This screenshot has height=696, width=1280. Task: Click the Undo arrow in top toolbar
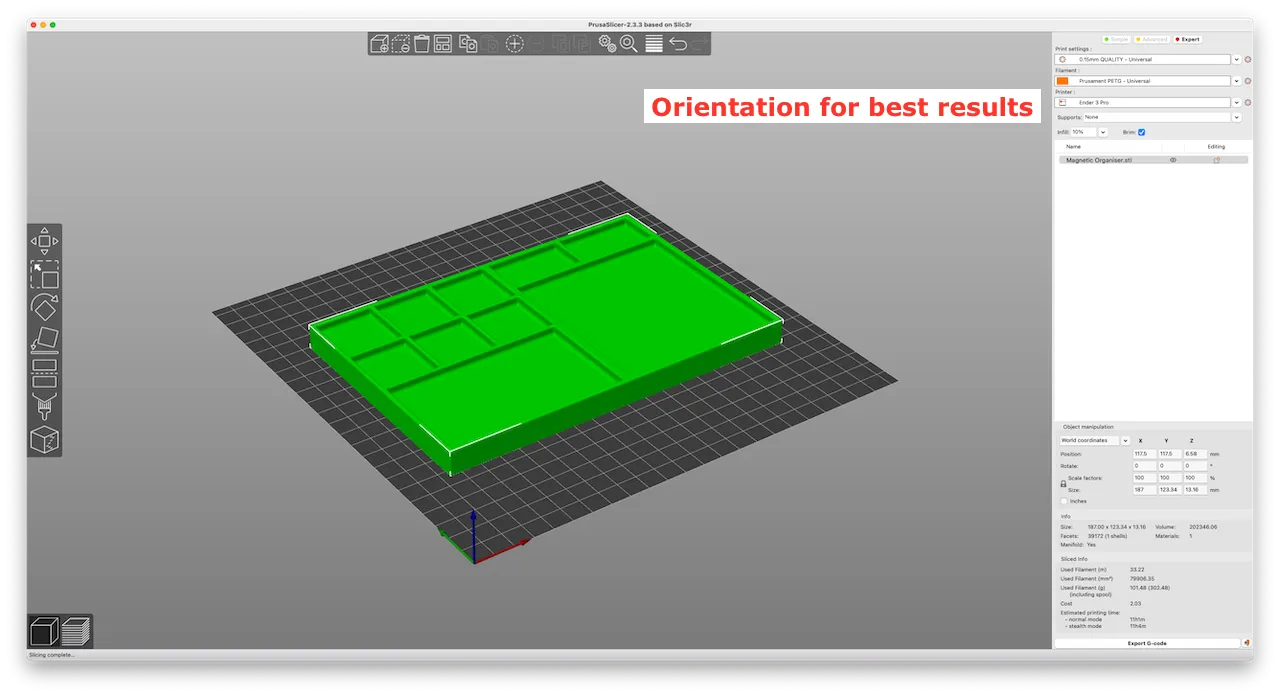(678, 43)
